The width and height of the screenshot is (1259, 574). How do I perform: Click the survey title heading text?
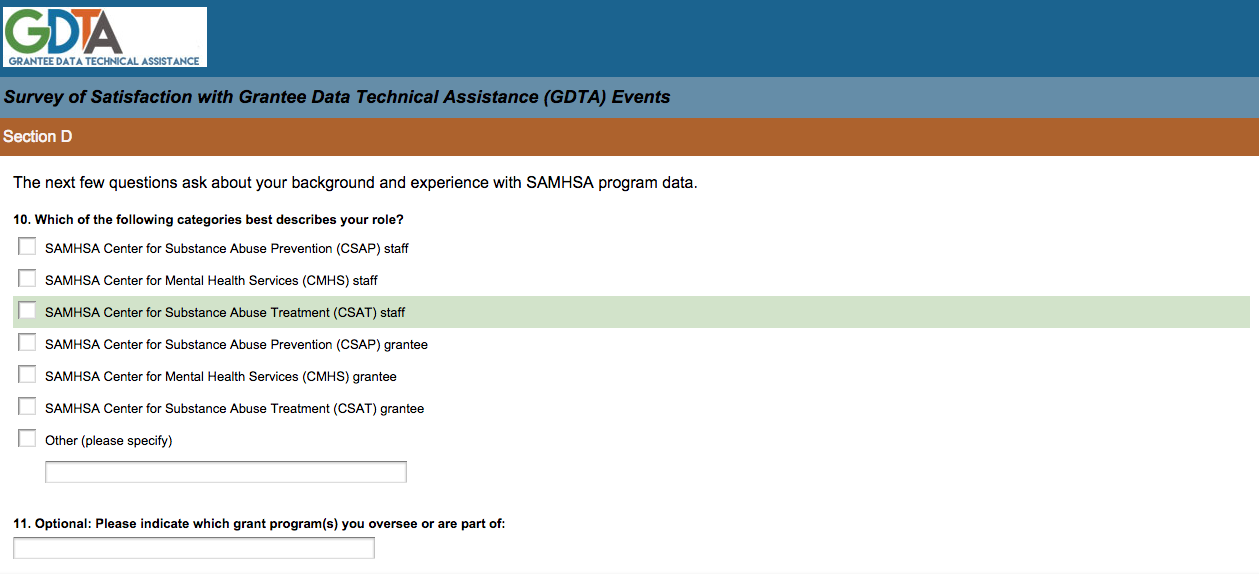tap(337, 97)
